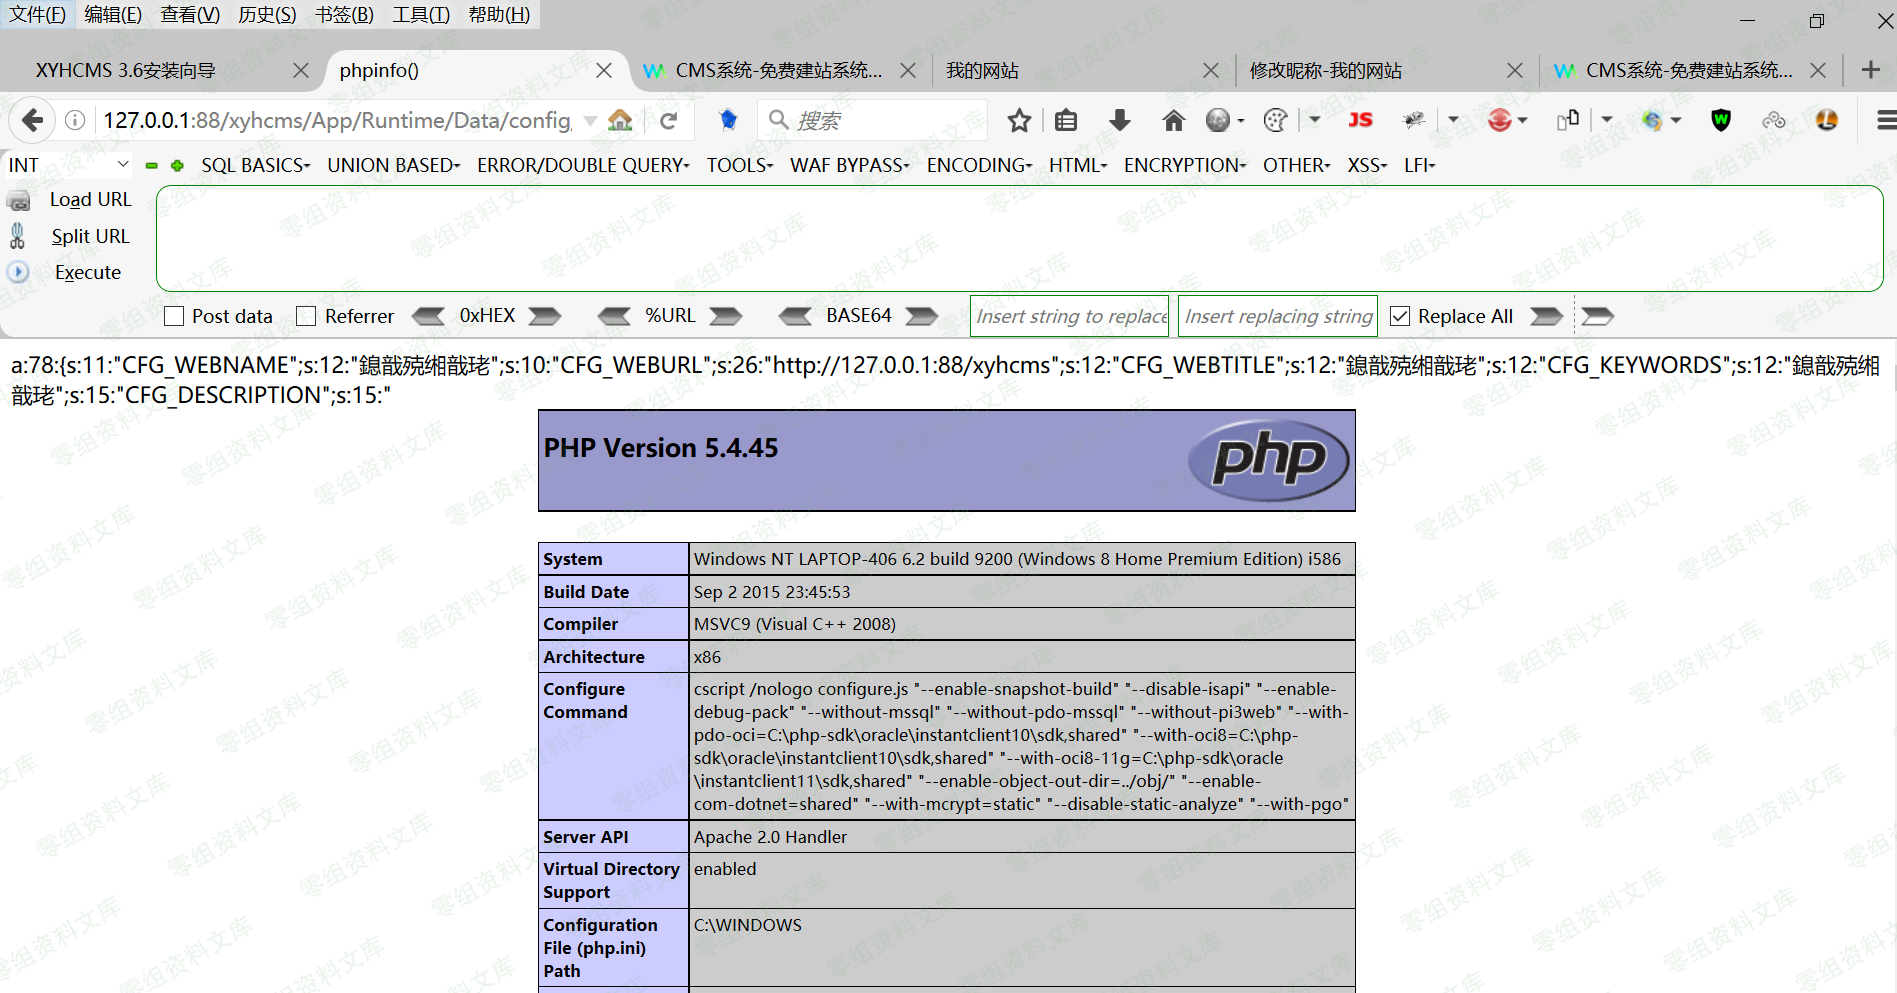Screen dimensions: 1897x993
Task: Expand the ERROR/DOUBLE QUERY menu
Action: pyautogui.click(x=583, y=166)
